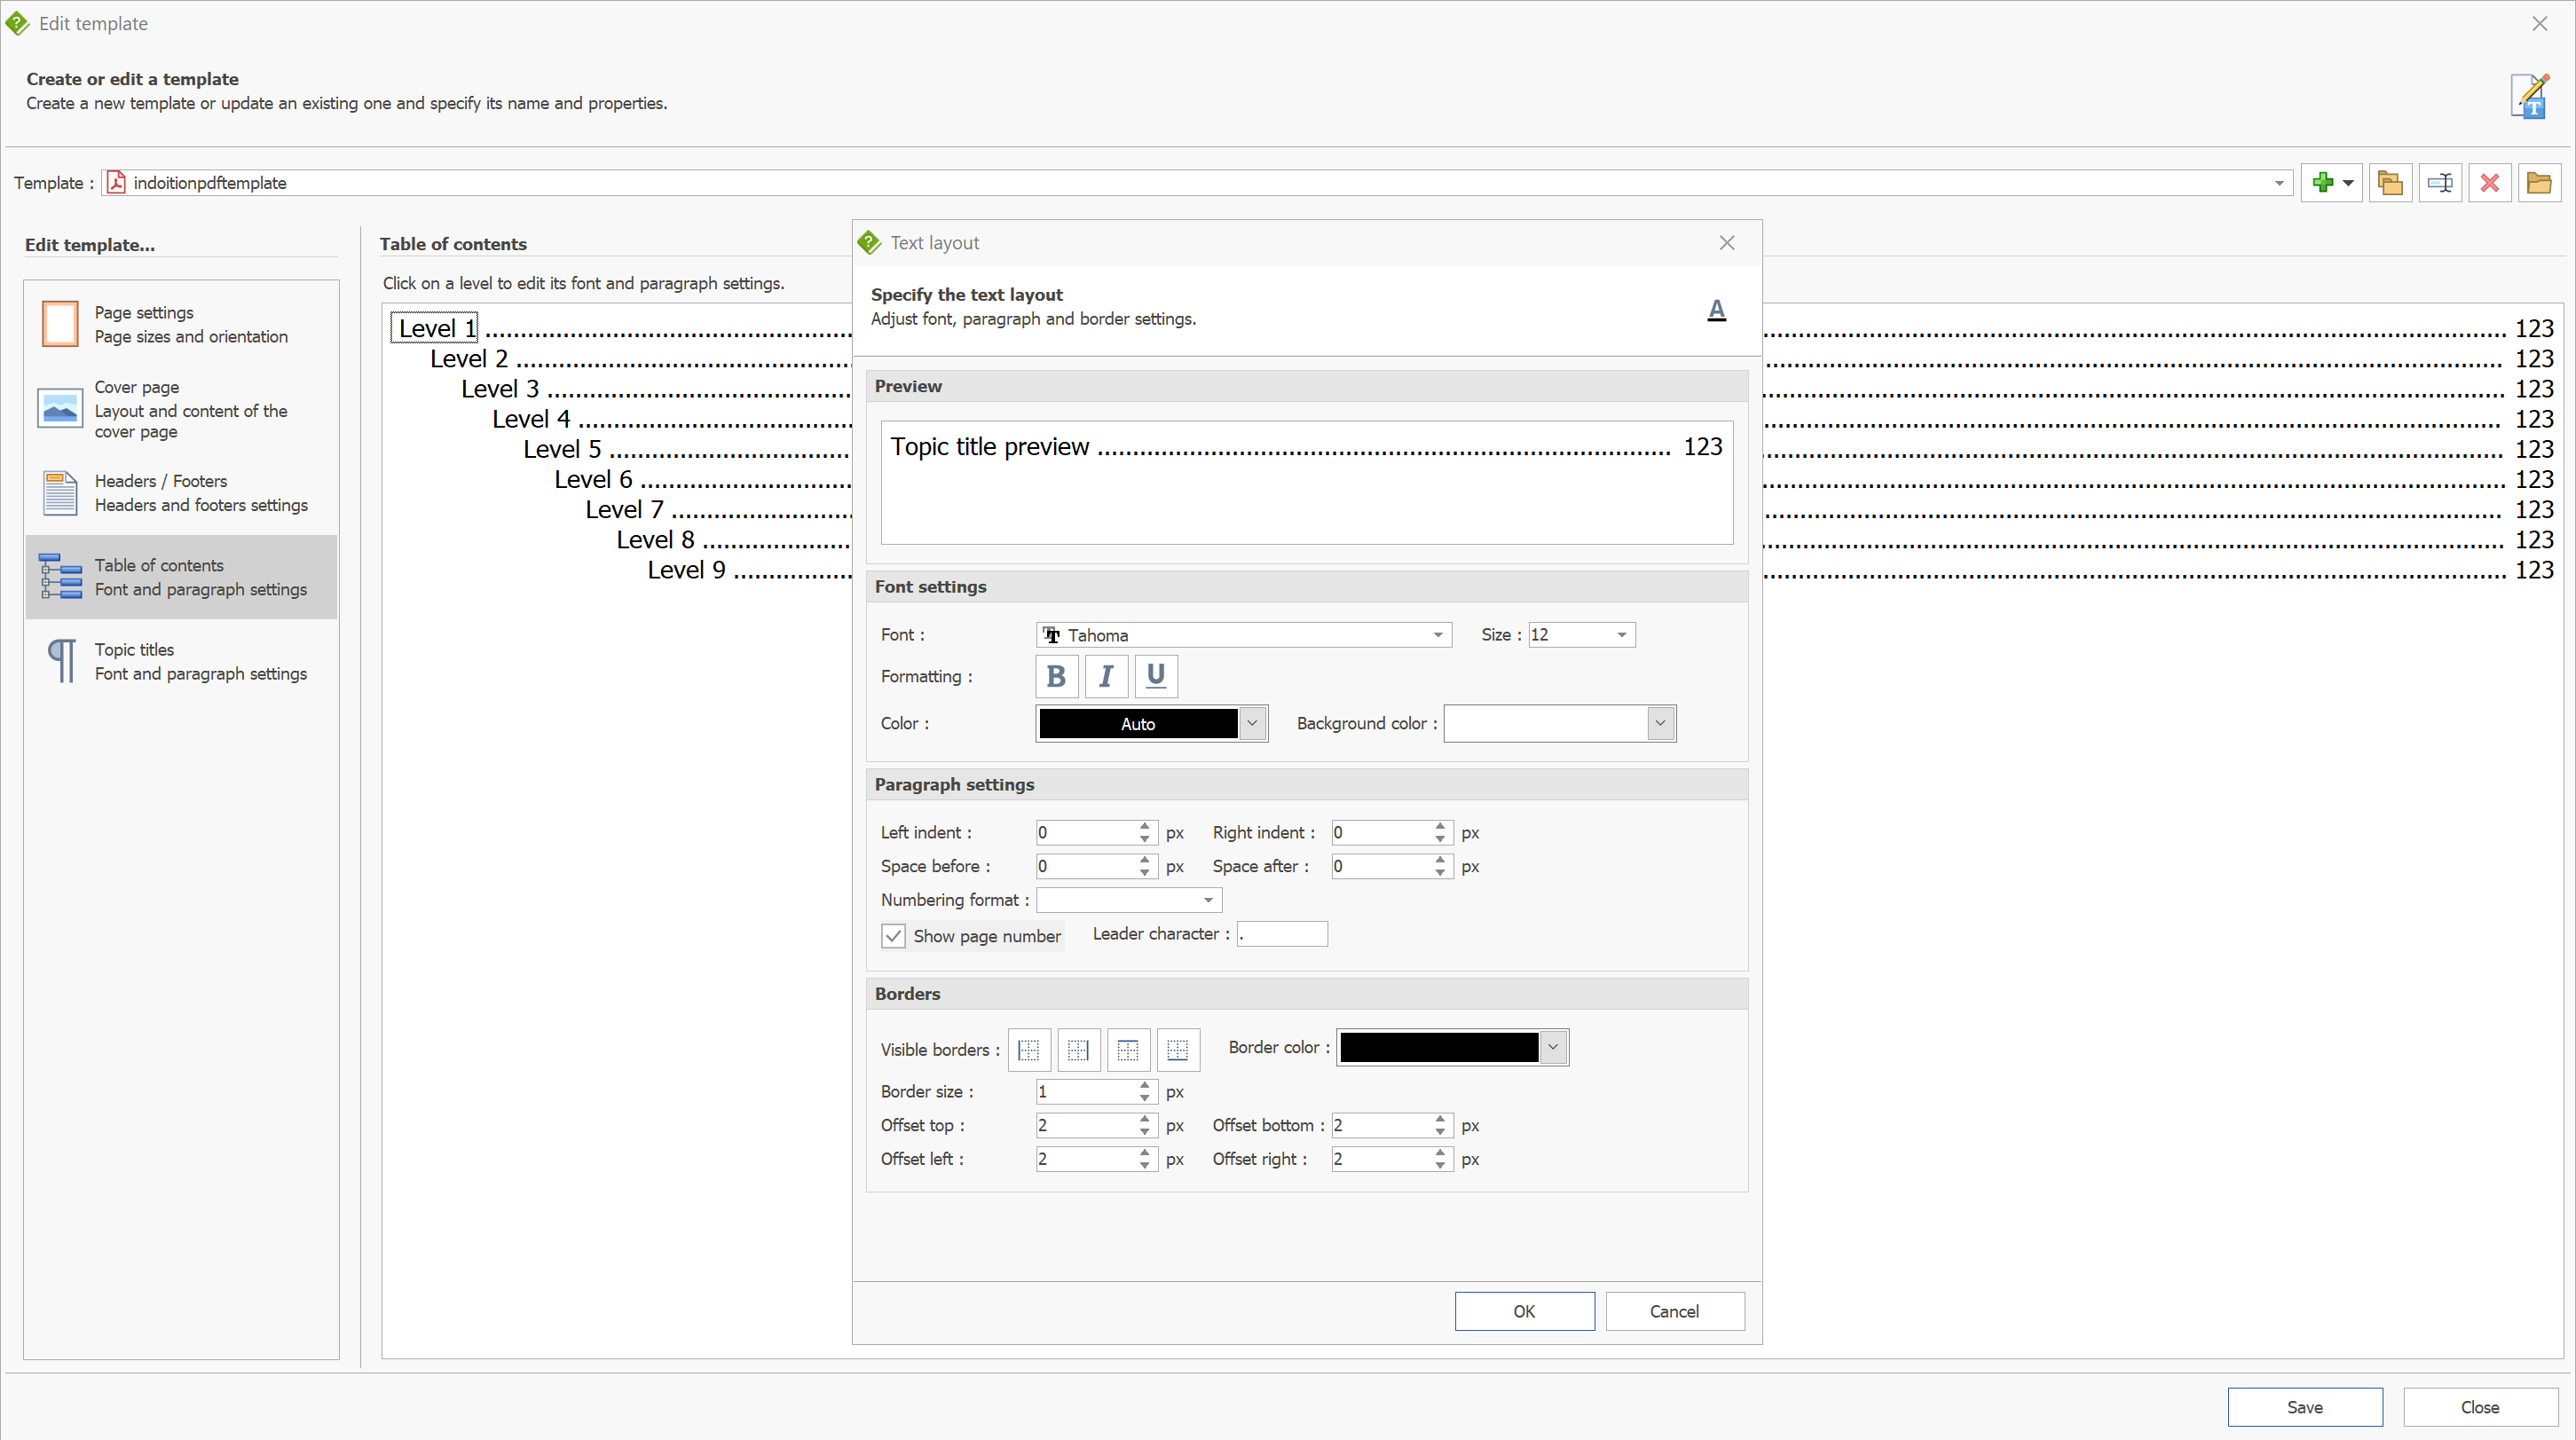Click the Save button

click(x=2305, y=1407)
